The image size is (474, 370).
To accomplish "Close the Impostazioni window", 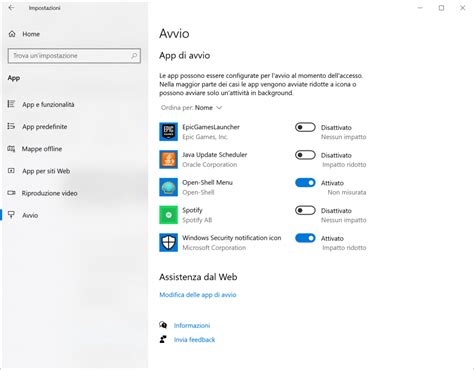I will 463,8.
